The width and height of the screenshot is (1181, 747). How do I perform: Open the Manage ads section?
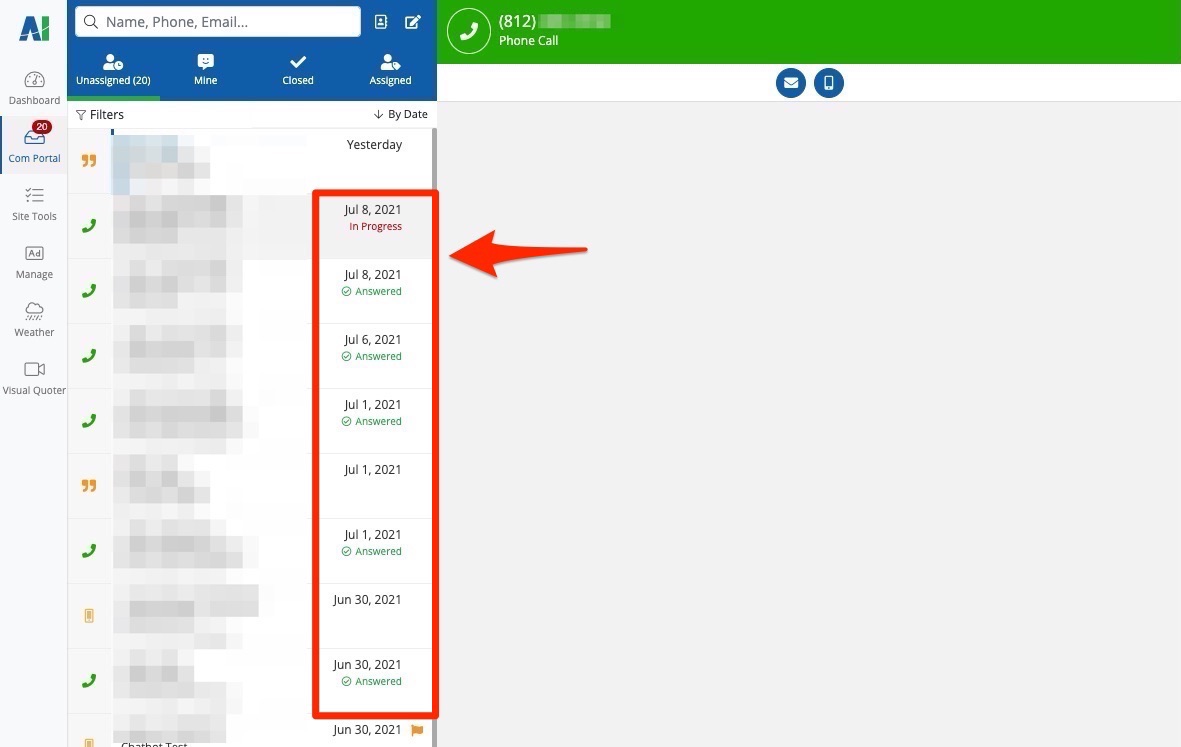pyautogui.click(x=34, y=261)
